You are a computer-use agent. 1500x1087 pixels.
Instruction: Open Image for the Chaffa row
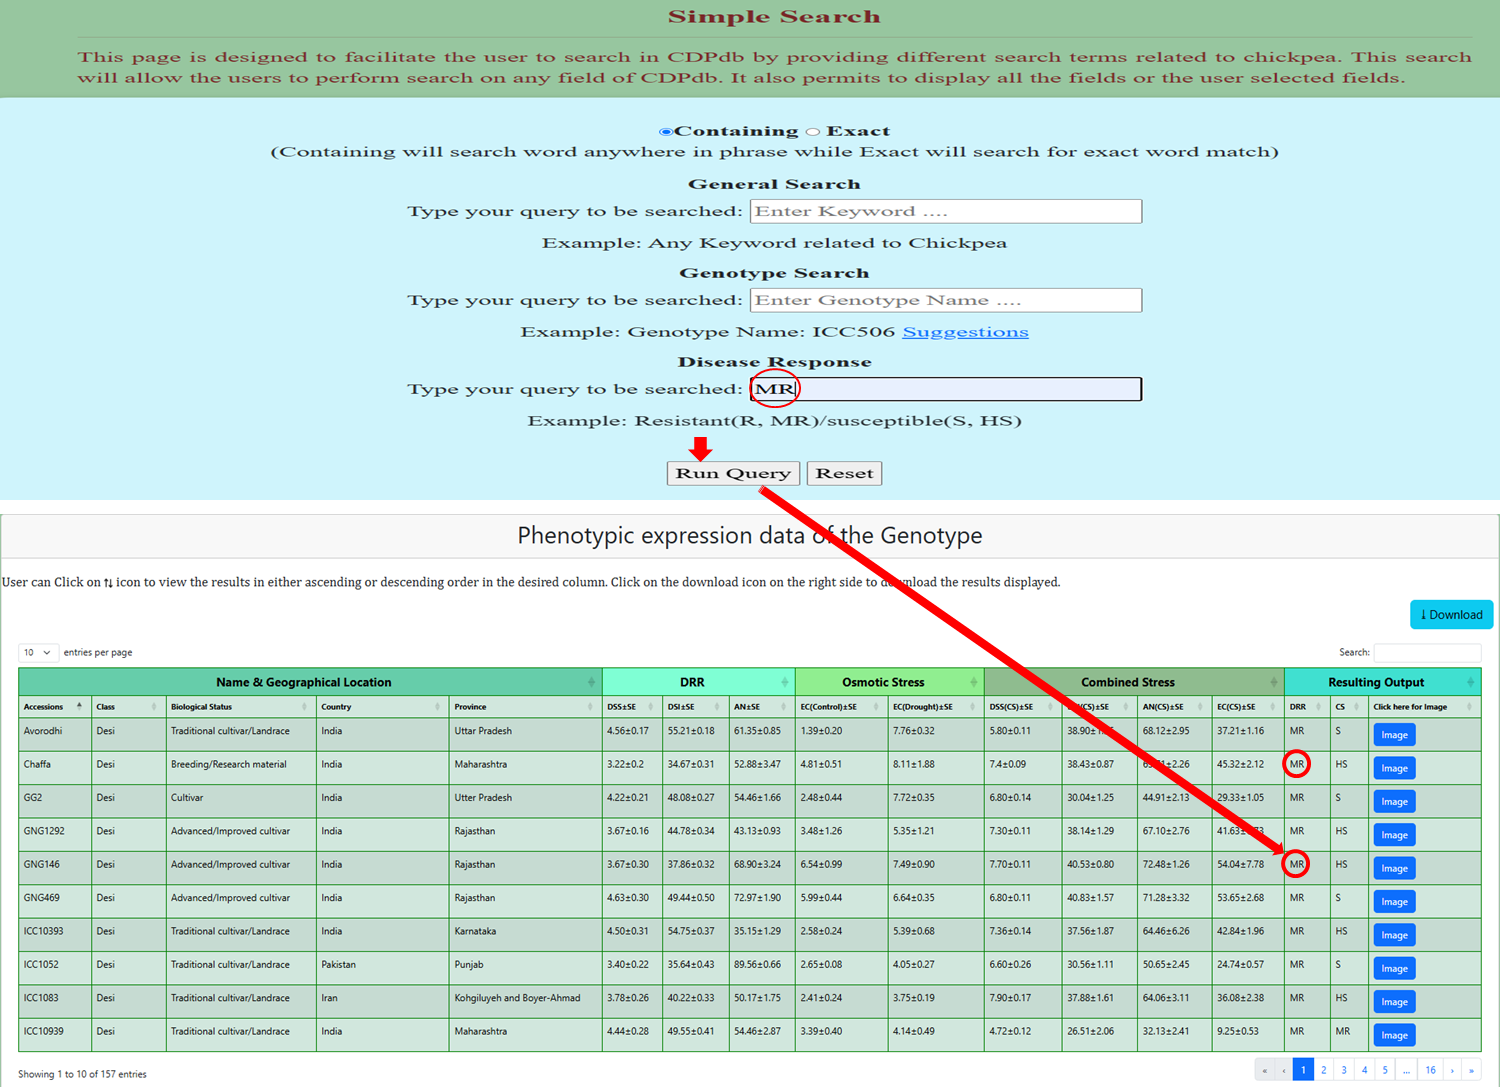1394,768
